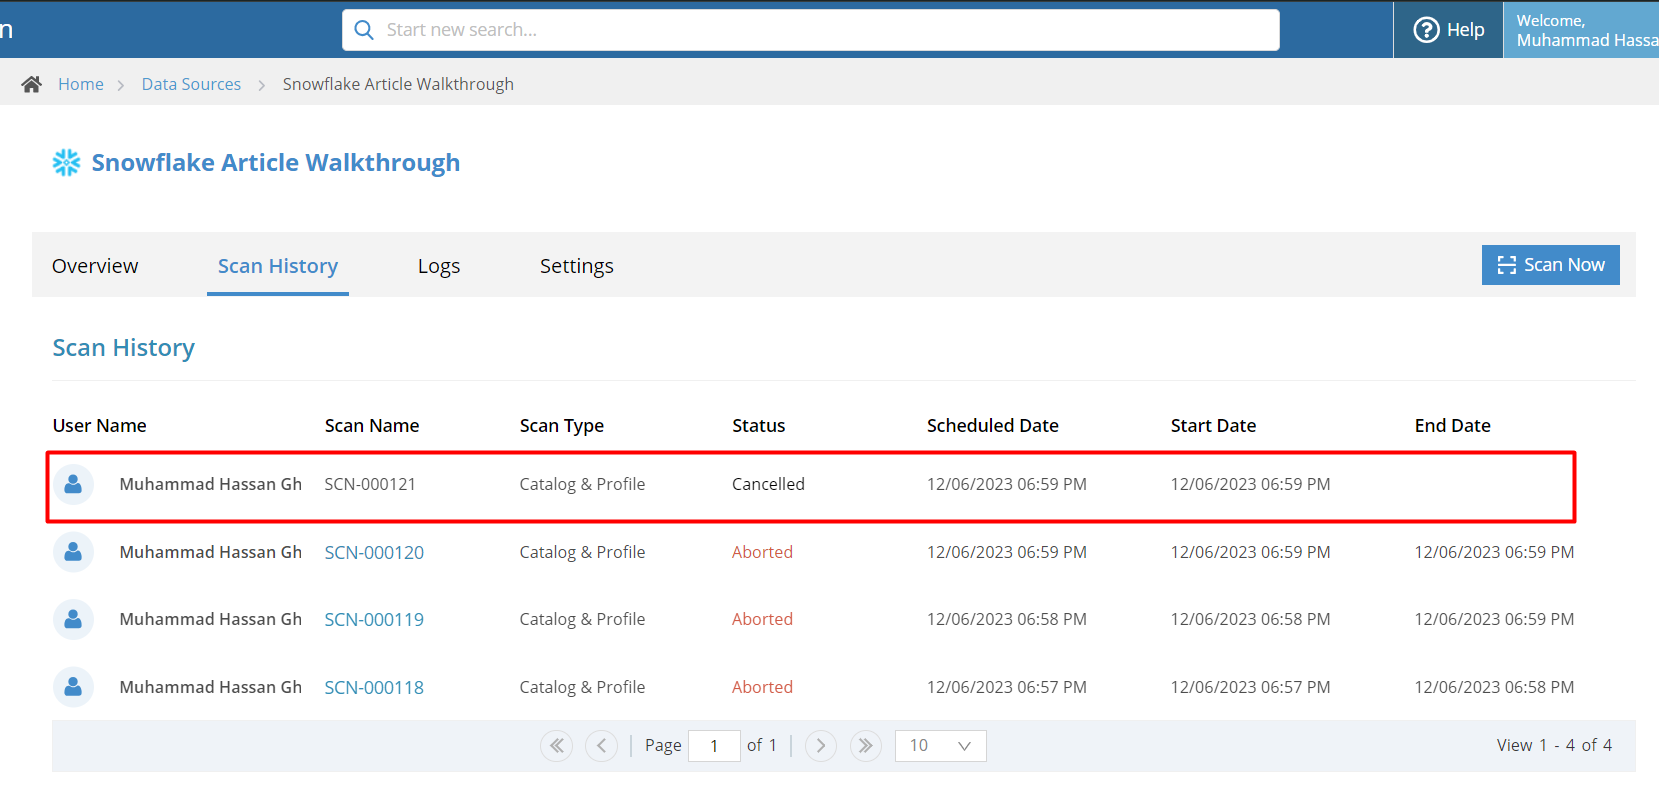Click user avatar in SCN-000121 row

point(73,484)
